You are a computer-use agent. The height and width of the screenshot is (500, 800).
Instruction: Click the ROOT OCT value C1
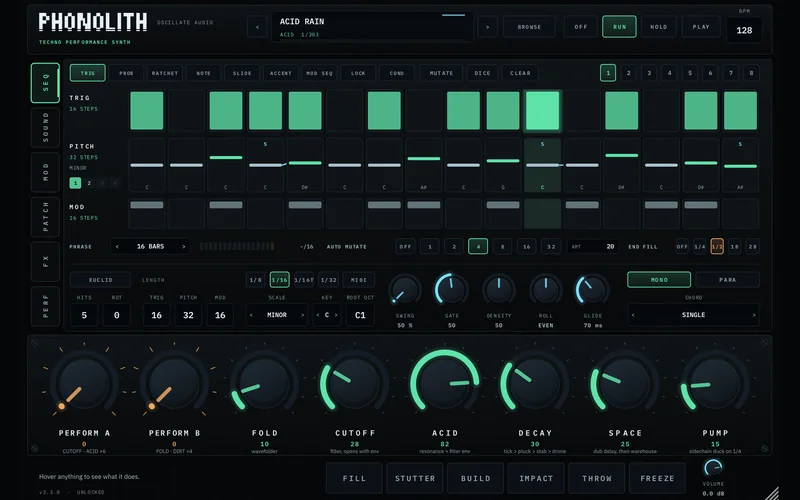coord(360,315)
